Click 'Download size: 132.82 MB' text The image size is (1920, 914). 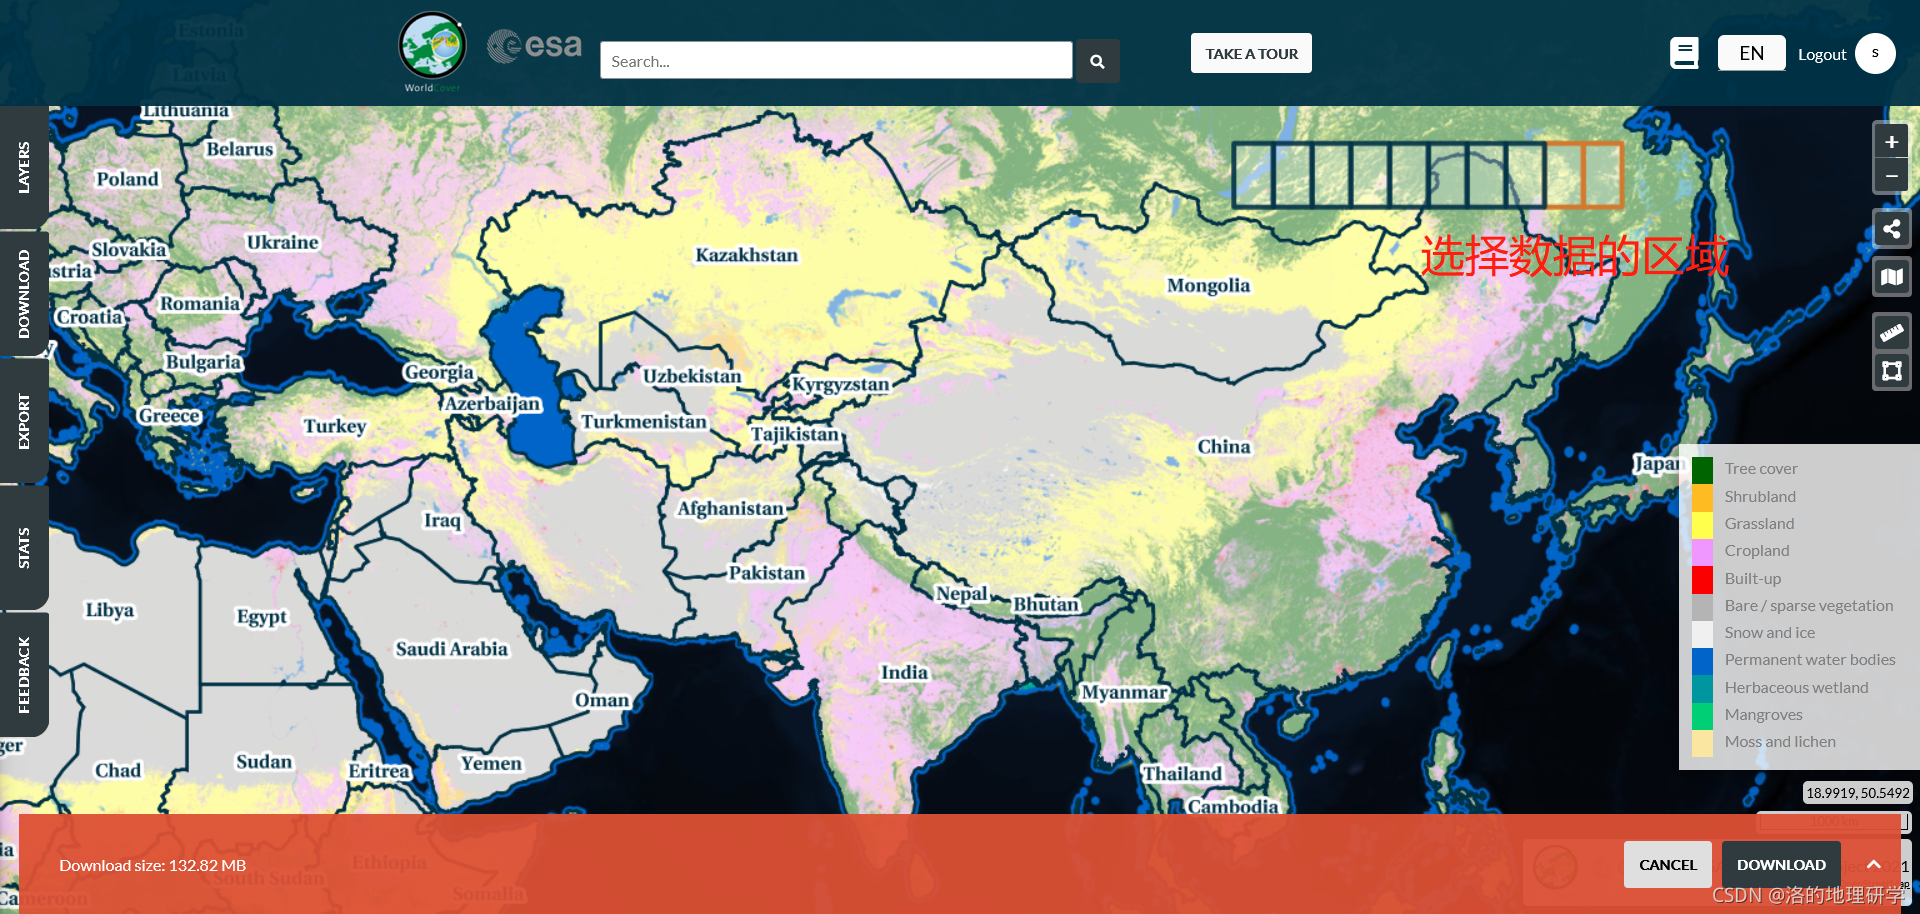[x=152, y=866]
